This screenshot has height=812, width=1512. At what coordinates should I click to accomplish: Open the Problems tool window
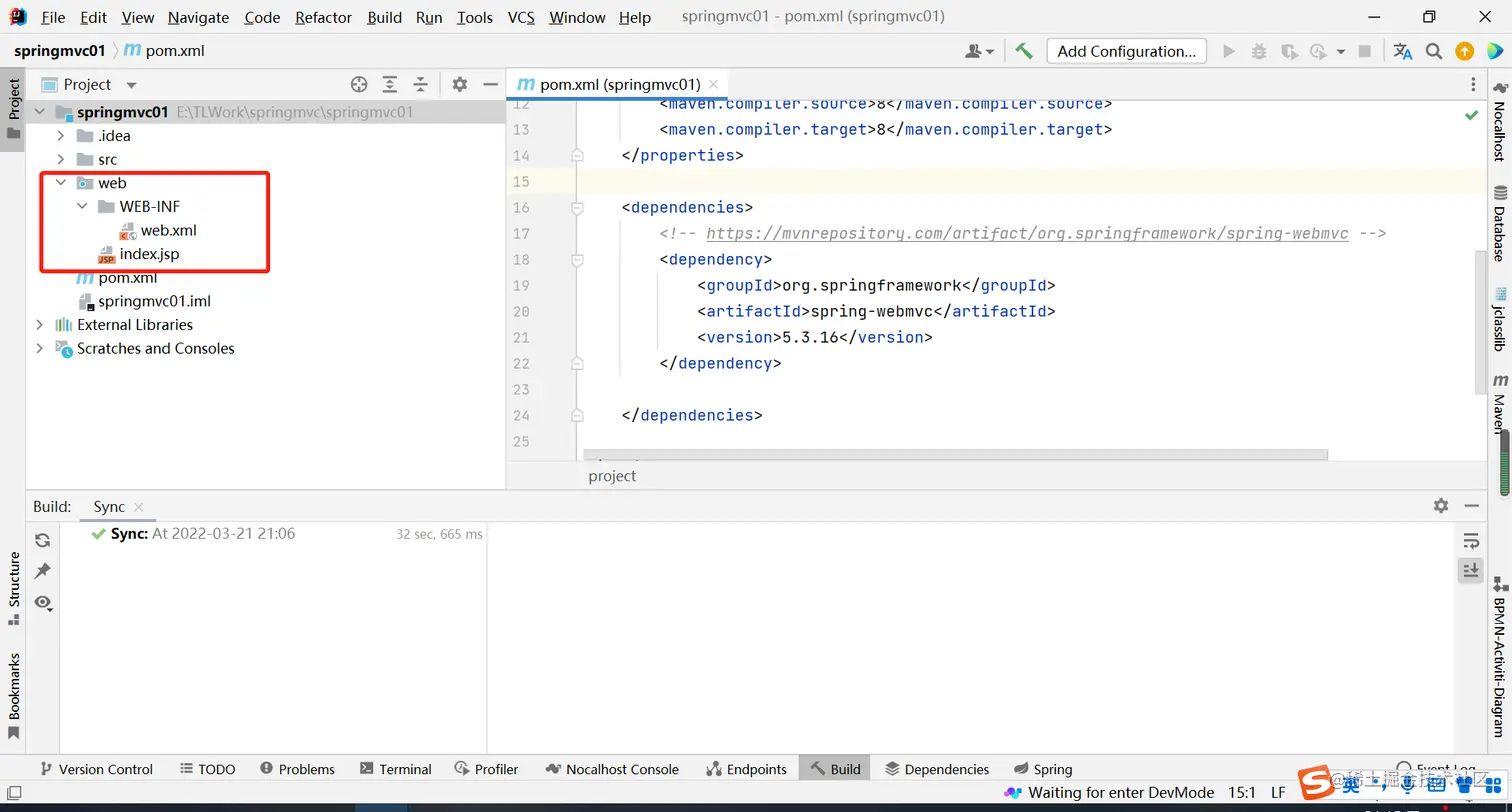click(297, 769)
